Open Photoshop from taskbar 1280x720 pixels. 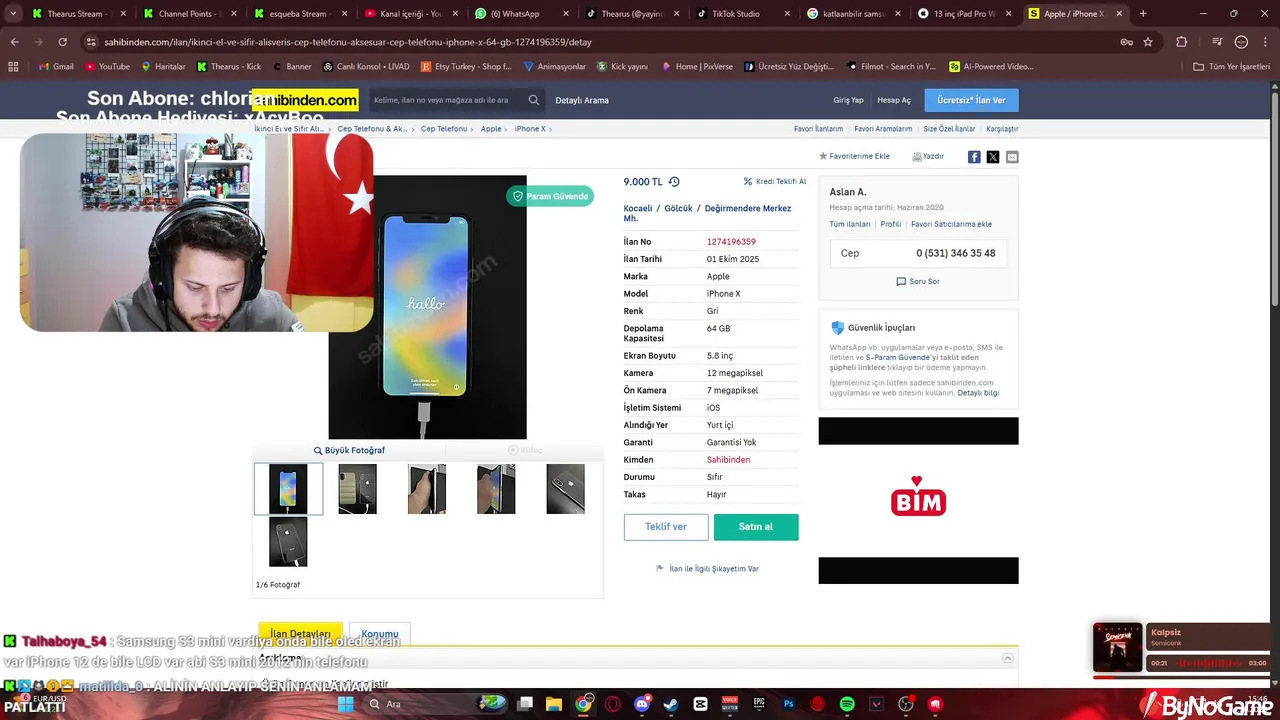pos(788,704)
